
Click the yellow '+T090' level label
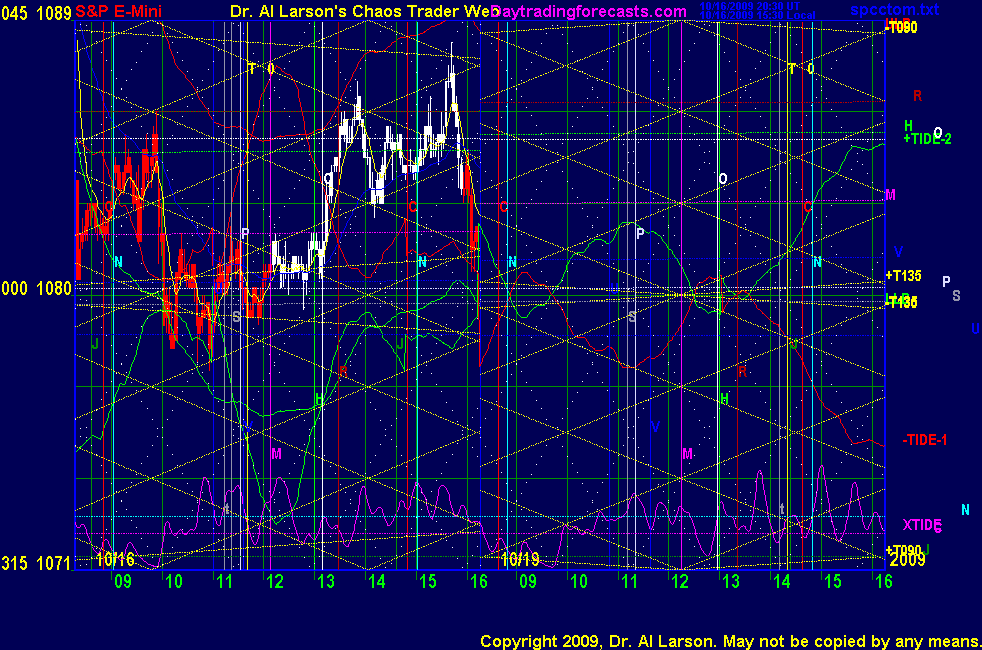pyautogui.click(x=903, y=550)
